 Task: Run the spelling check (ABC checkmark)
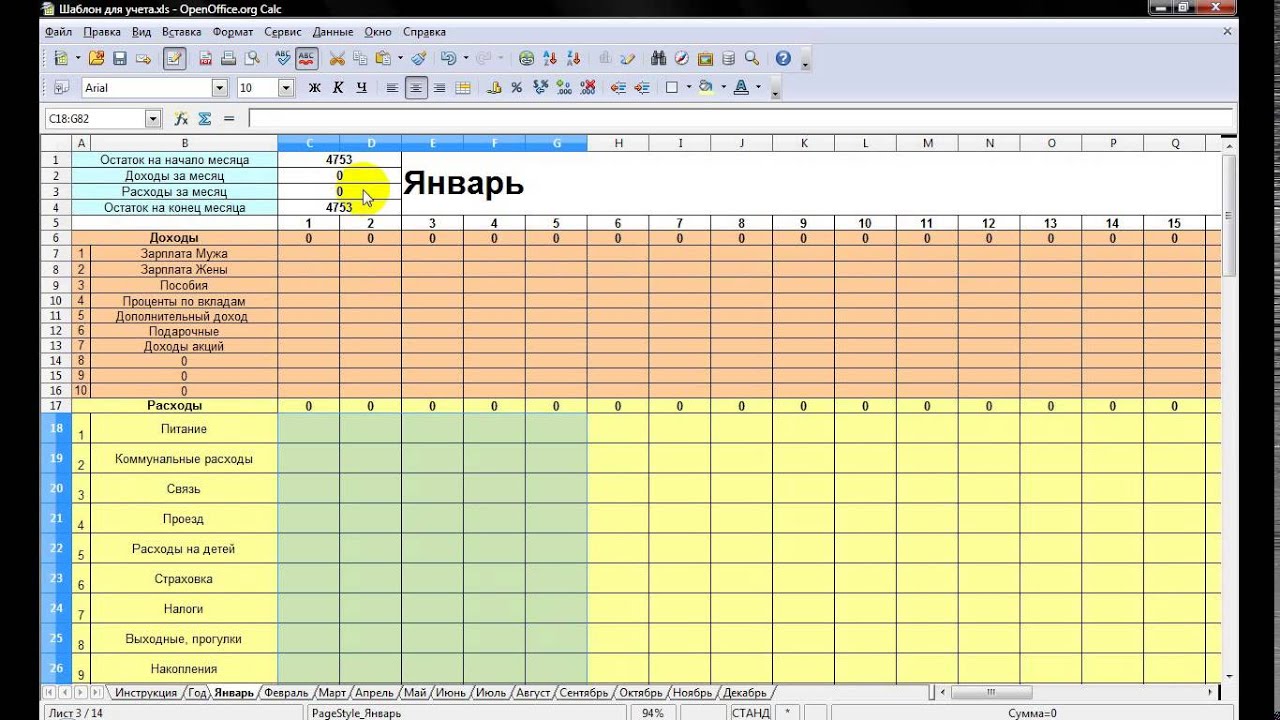(x=283, y=58)
